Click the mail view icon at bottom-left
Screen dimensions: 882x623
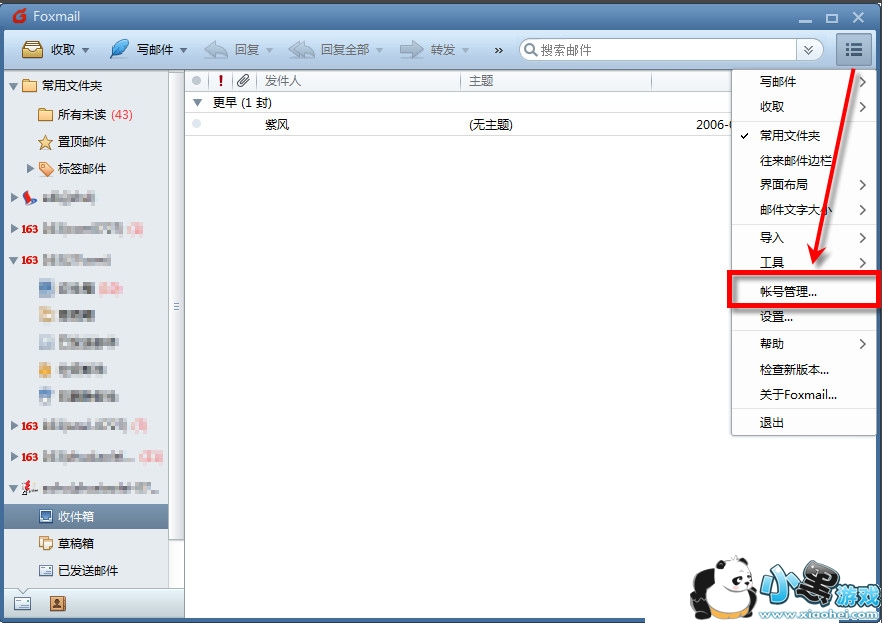tap(22, 603)
